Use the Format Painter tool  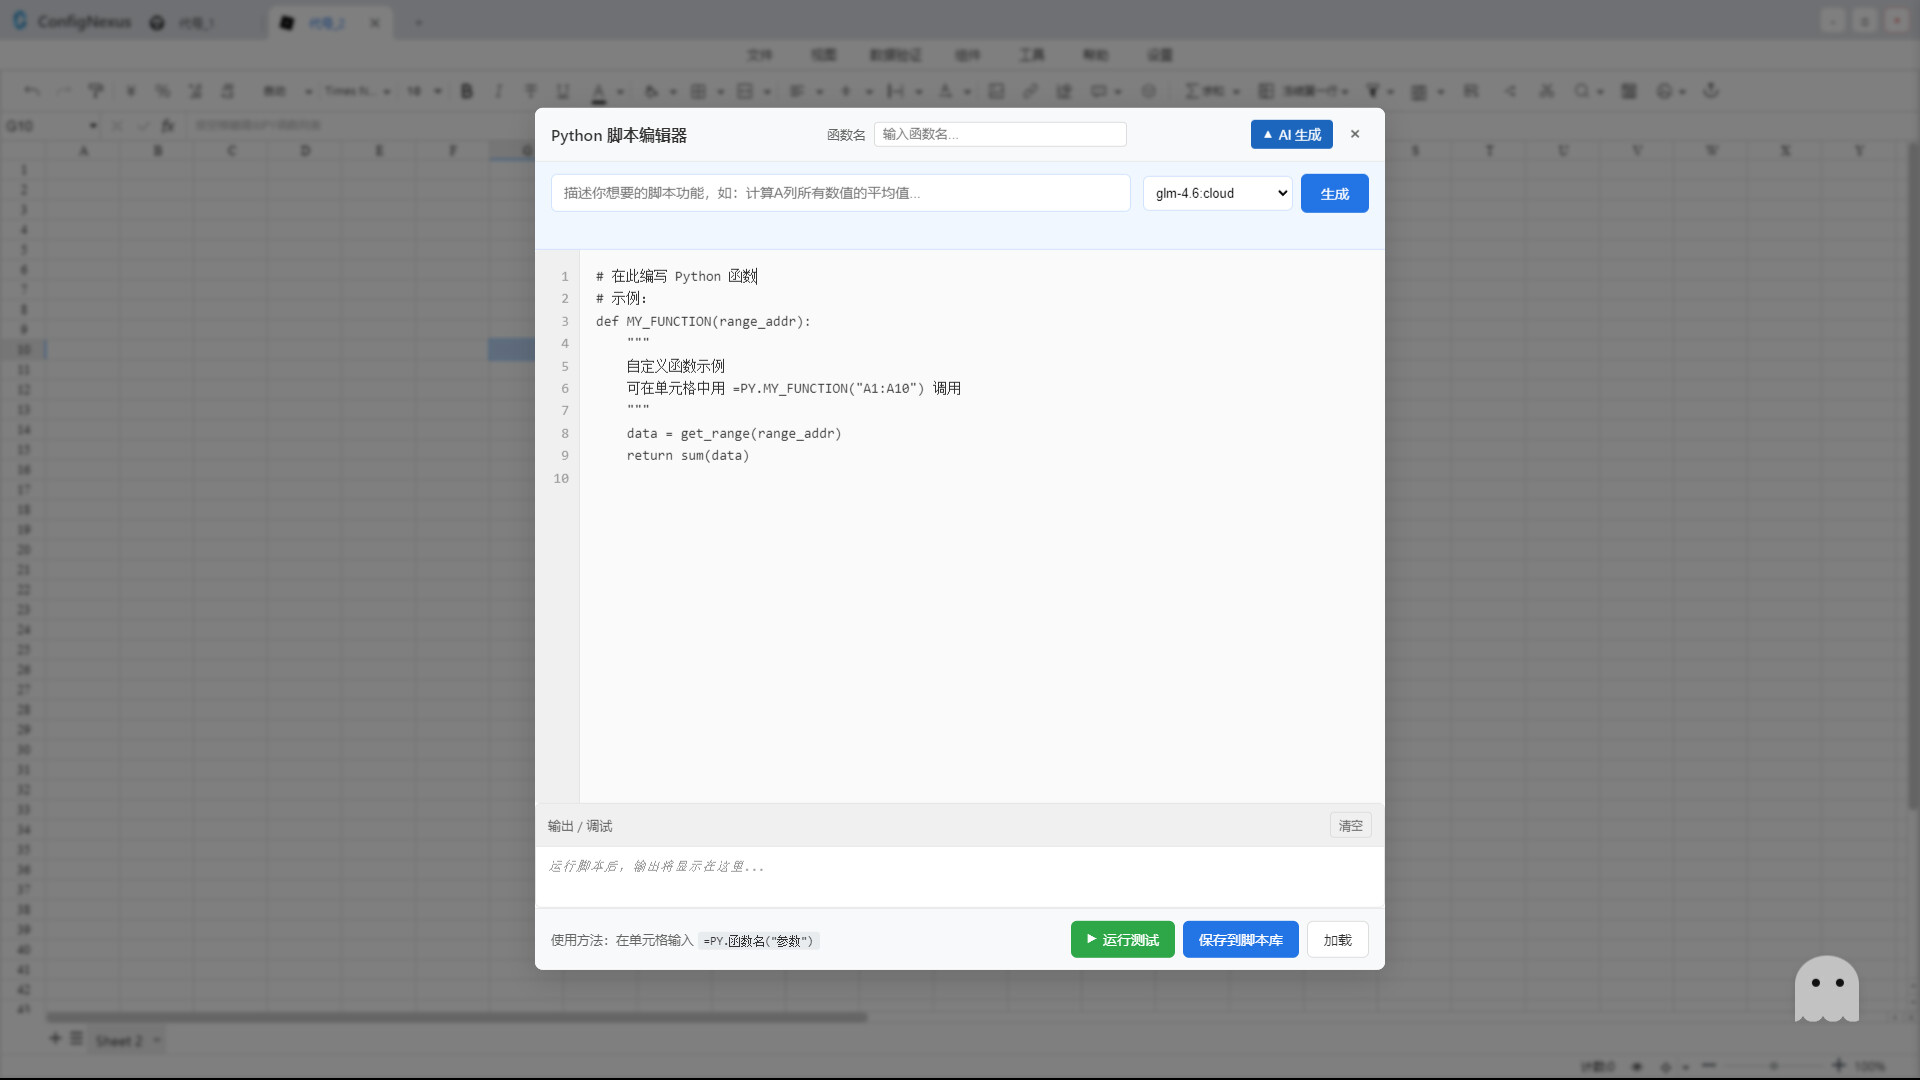95,90
